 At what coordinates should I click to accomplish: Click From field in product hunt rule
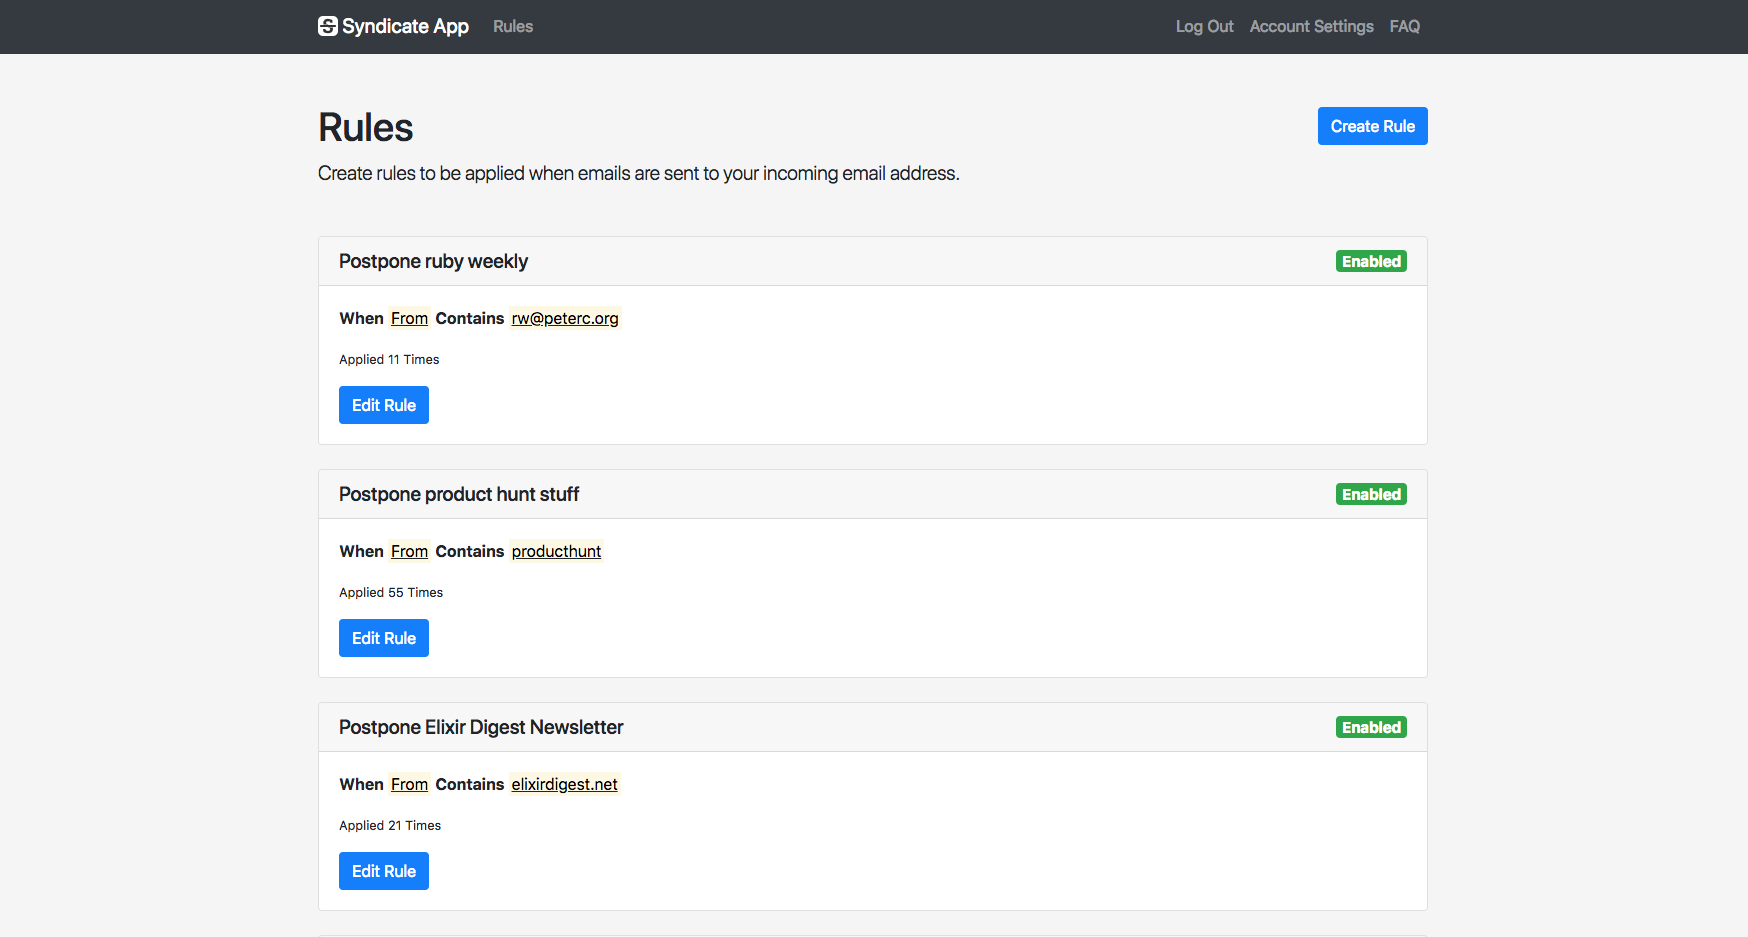409,551
